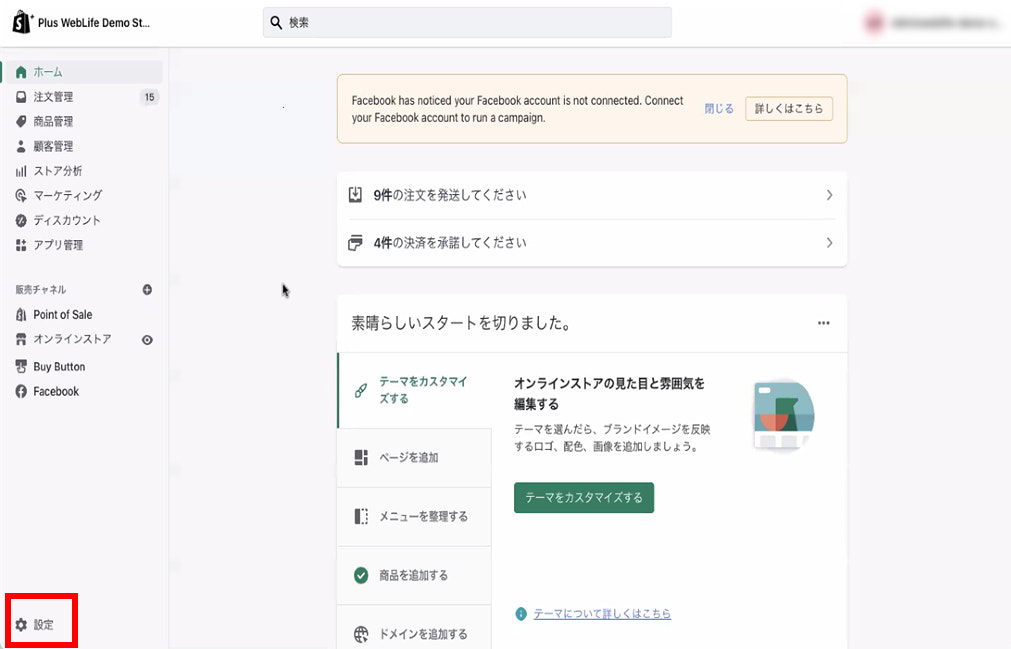1011x649 pixels.
Task: Click inside the 検索 search field
Action: (x=467, y=21)
